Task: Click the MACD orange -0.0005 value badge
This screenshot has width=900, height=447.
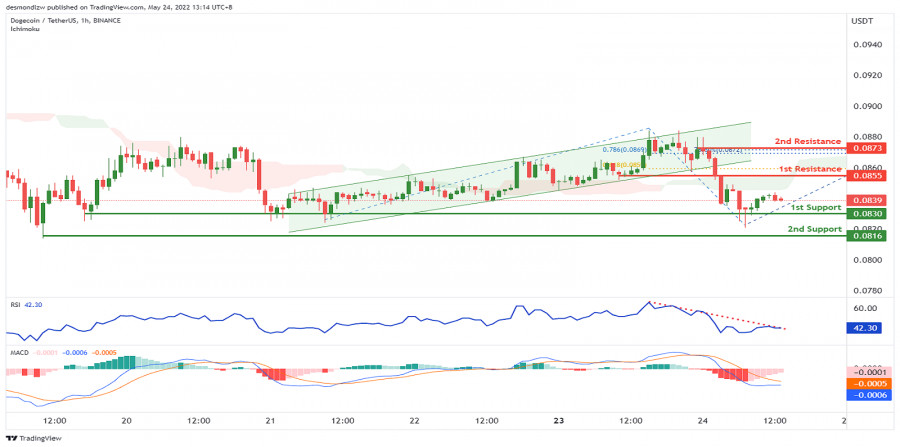Action: [870, 383]
